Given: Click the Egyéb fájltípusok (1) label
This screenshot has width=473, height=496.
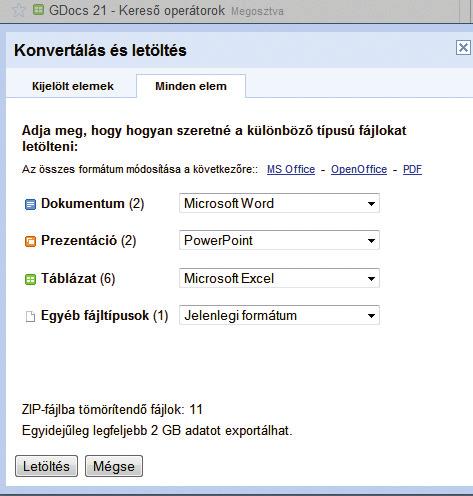Looking at the screenshot, I should pyautogui.click(x=104, y=316).
